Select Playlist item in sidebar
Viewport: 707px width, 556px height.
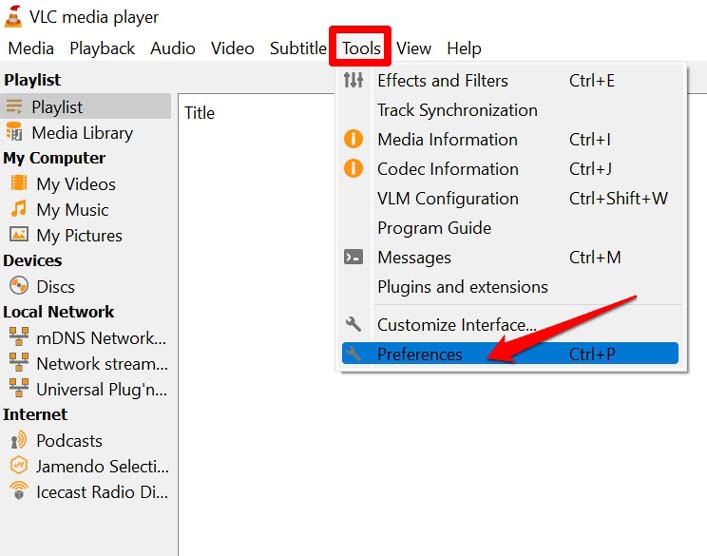click(86, 106)
